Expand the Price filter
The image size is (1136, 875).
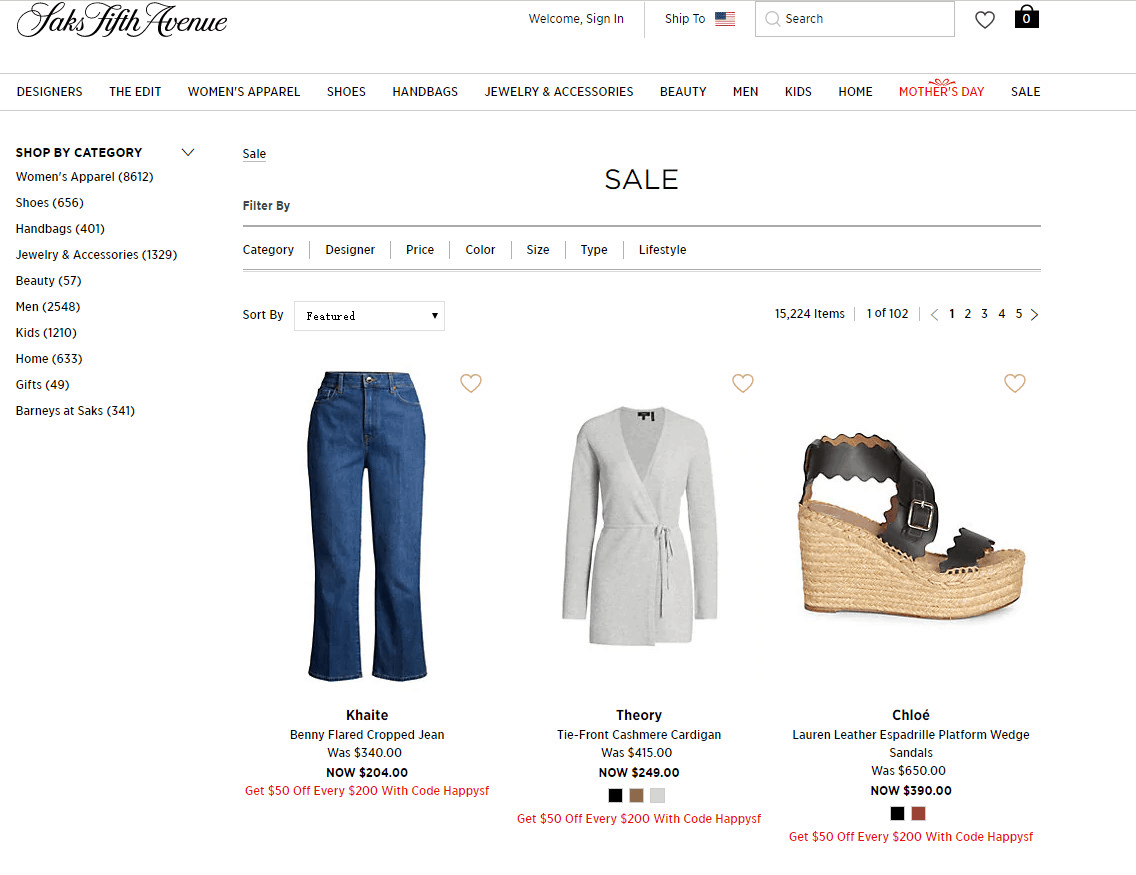tap(420, 250)
